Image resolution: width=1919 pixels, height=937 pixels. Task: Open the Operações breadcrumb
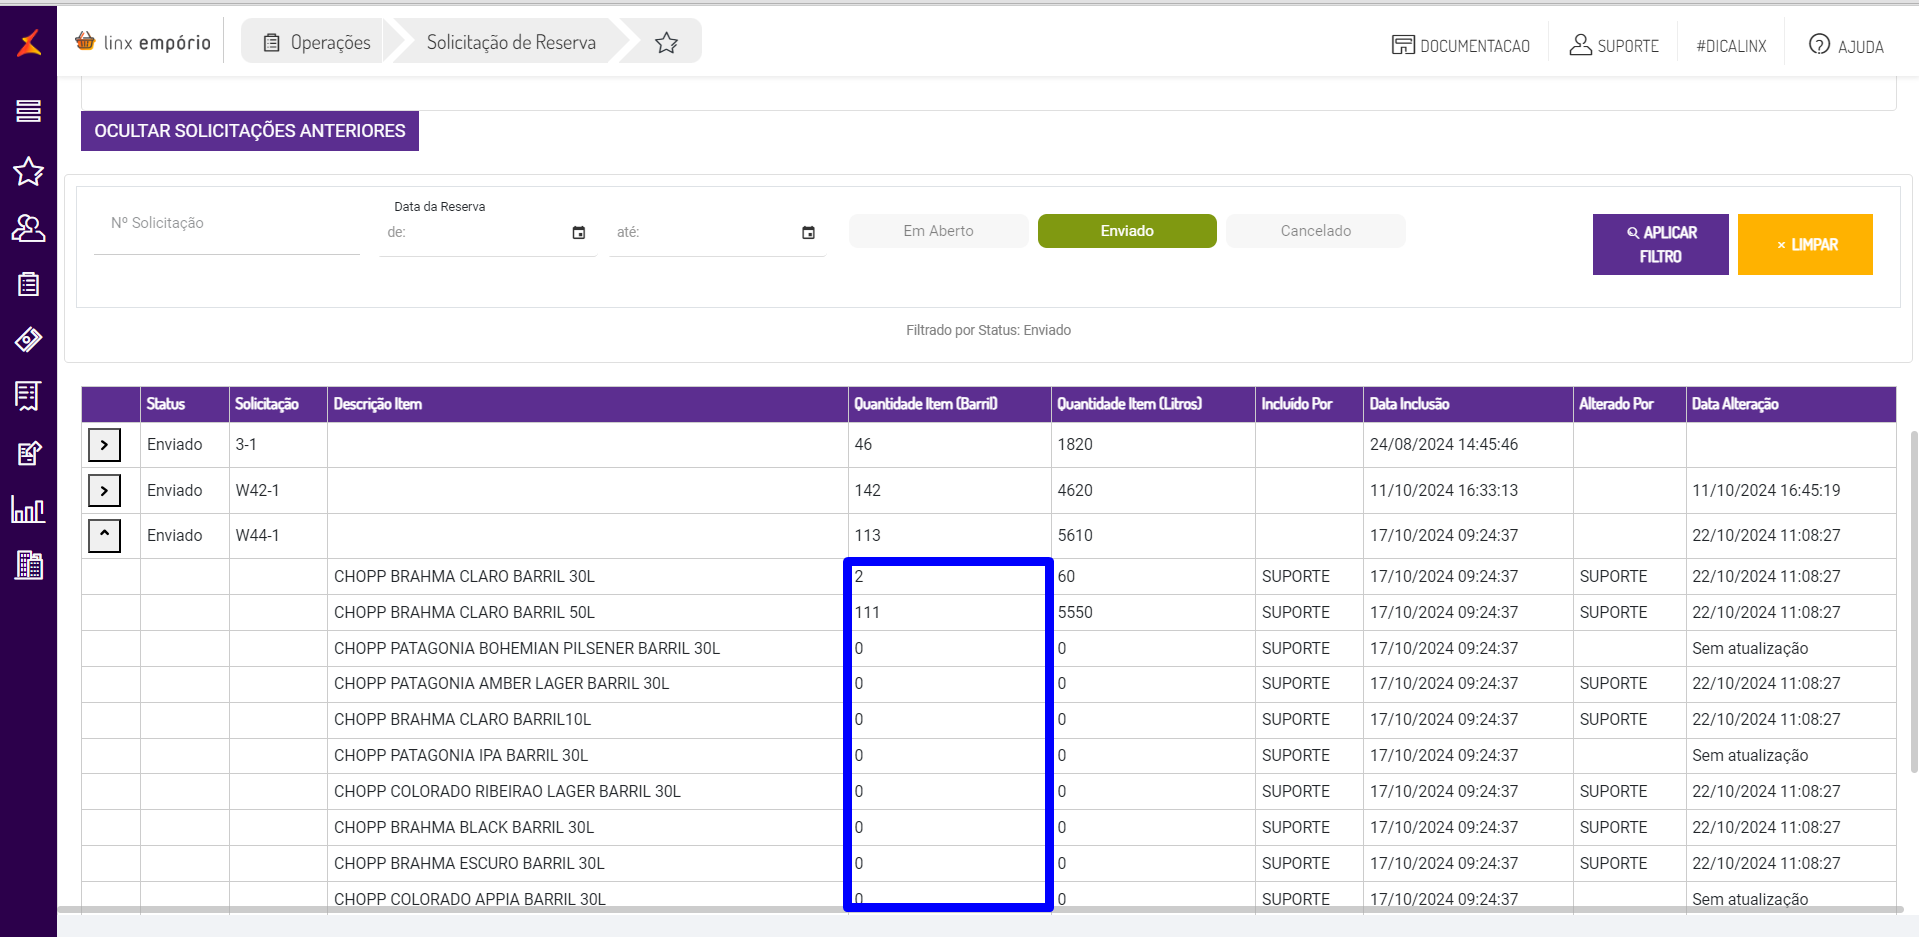coord(317,42)
